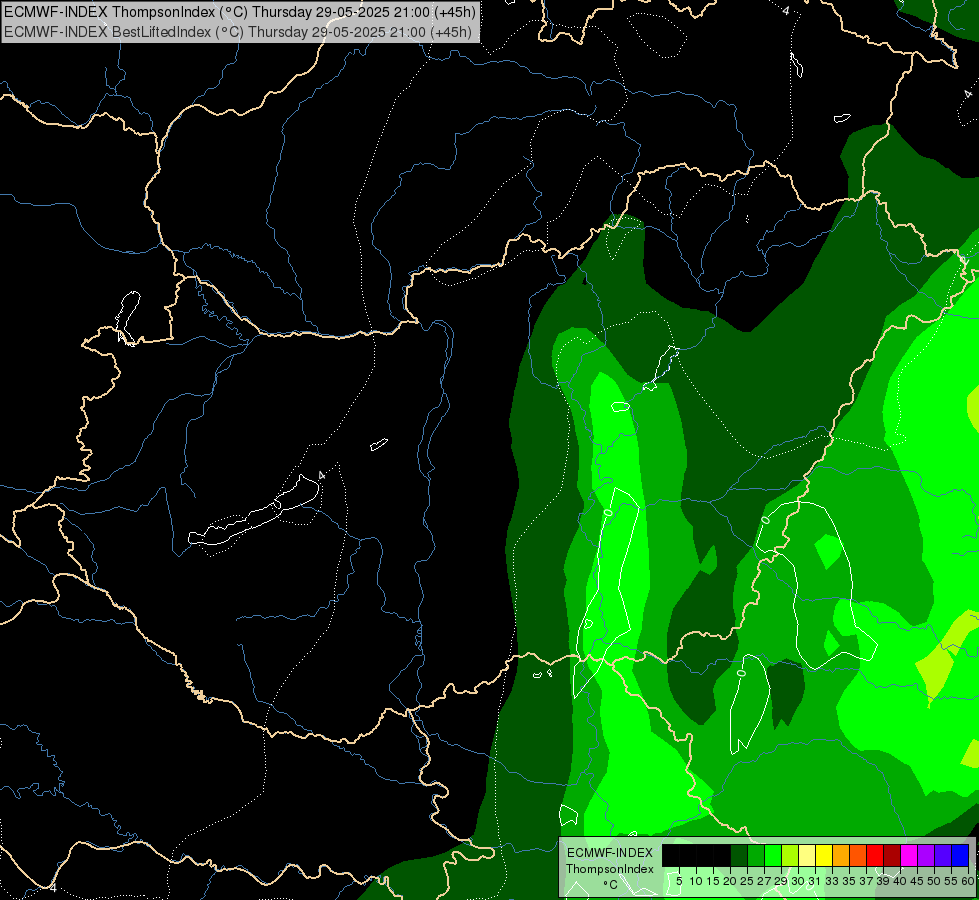The width and height of the screenshot is (979, 900).
Task: Click the legend's ECMWF-INDEX label
Action: point(610,853)
